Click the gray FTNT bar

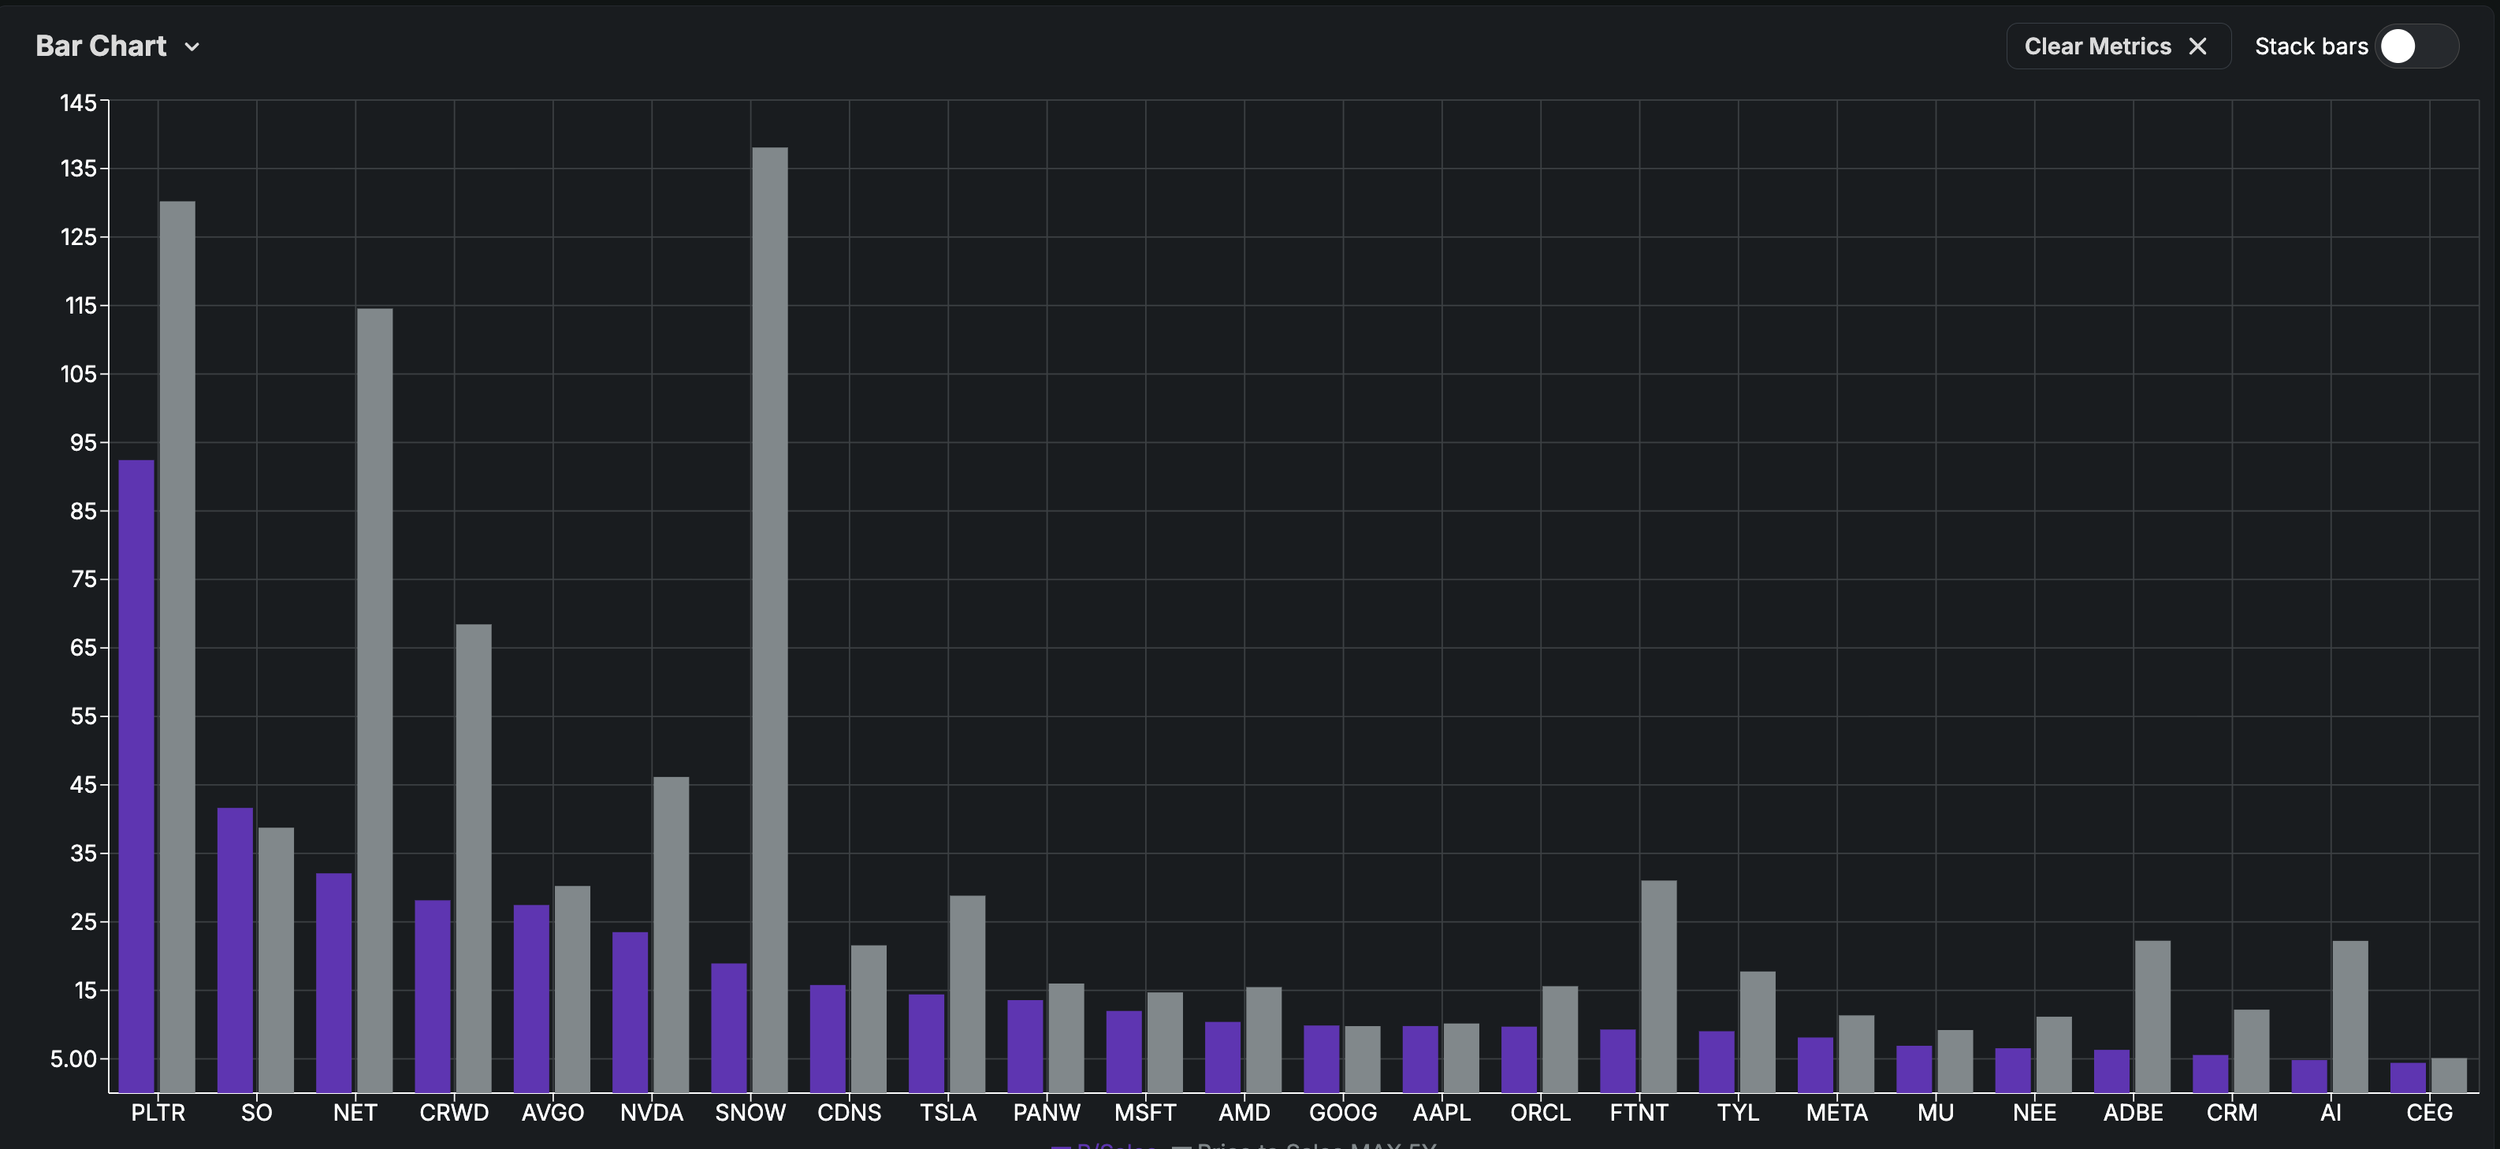point(1659,986)
